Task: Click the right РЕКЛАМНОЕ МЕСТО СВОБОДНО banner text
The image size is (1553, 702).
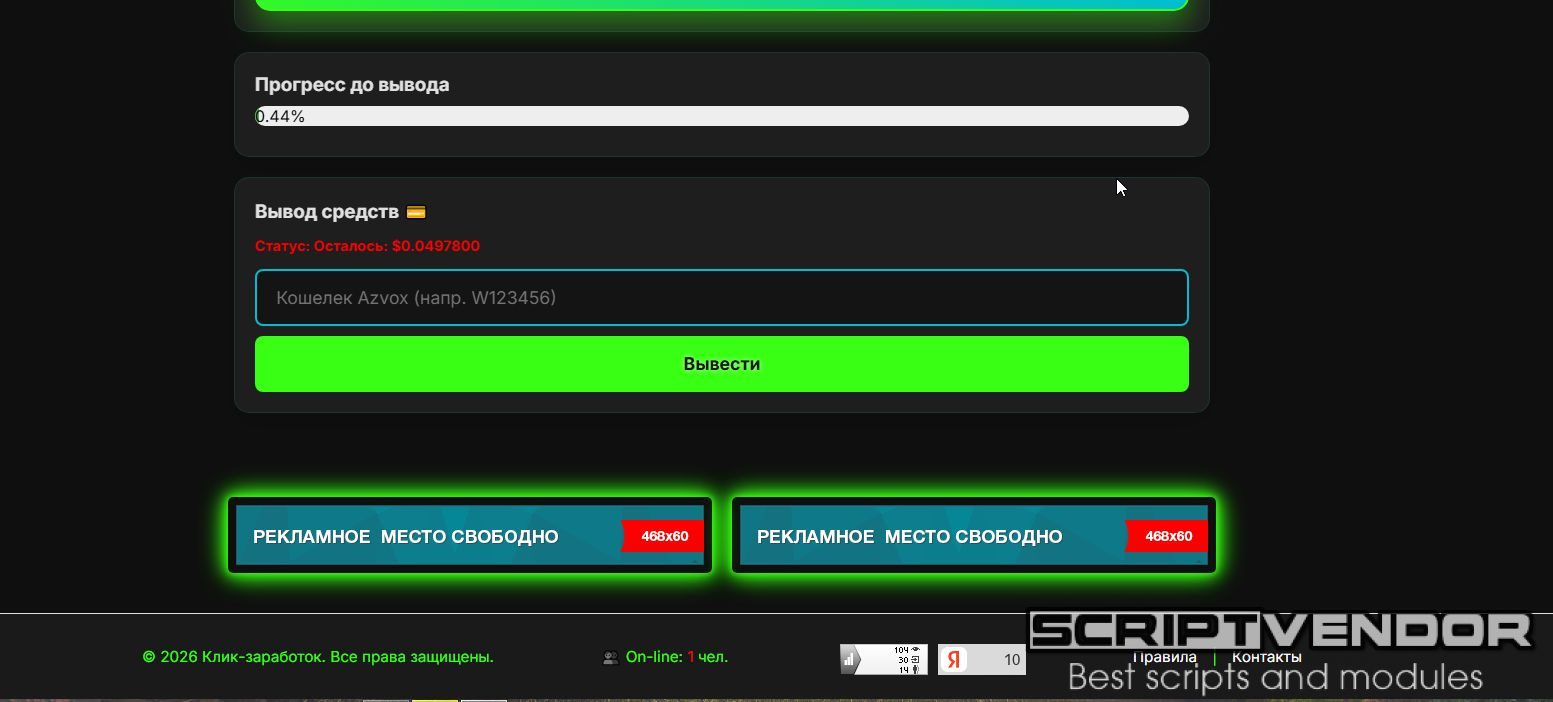Action: pos(909,537)
